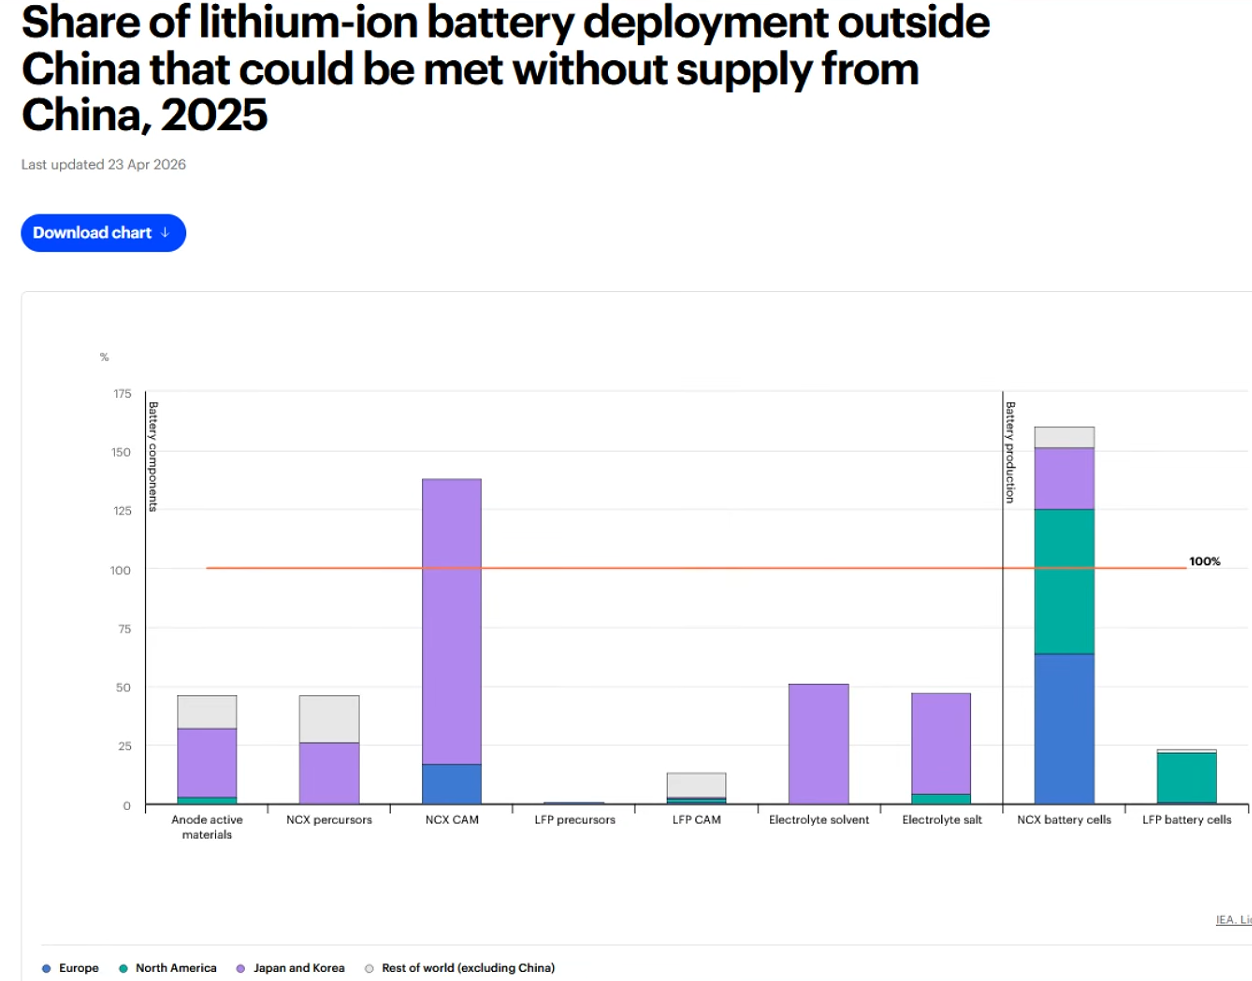
Task: Click the purple segment of NCX battery cells
Action: [1064, 478]
